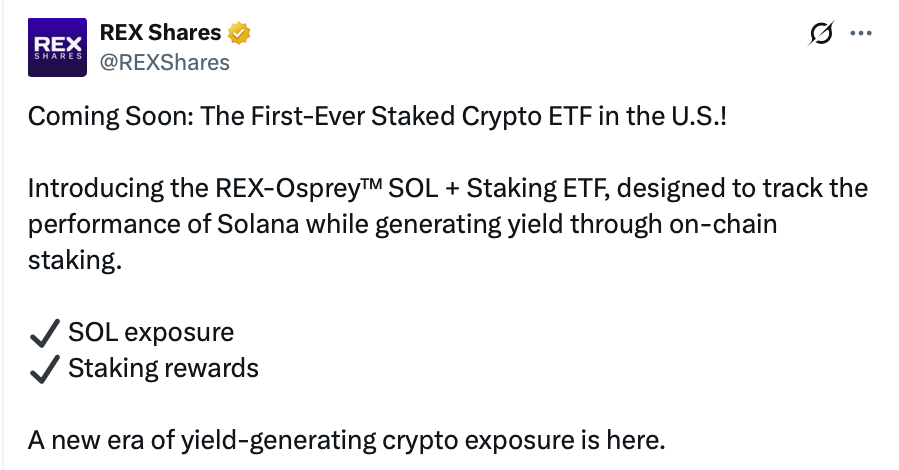Click the word "Solana" in the post
The image size is (899, 470).
254,225
